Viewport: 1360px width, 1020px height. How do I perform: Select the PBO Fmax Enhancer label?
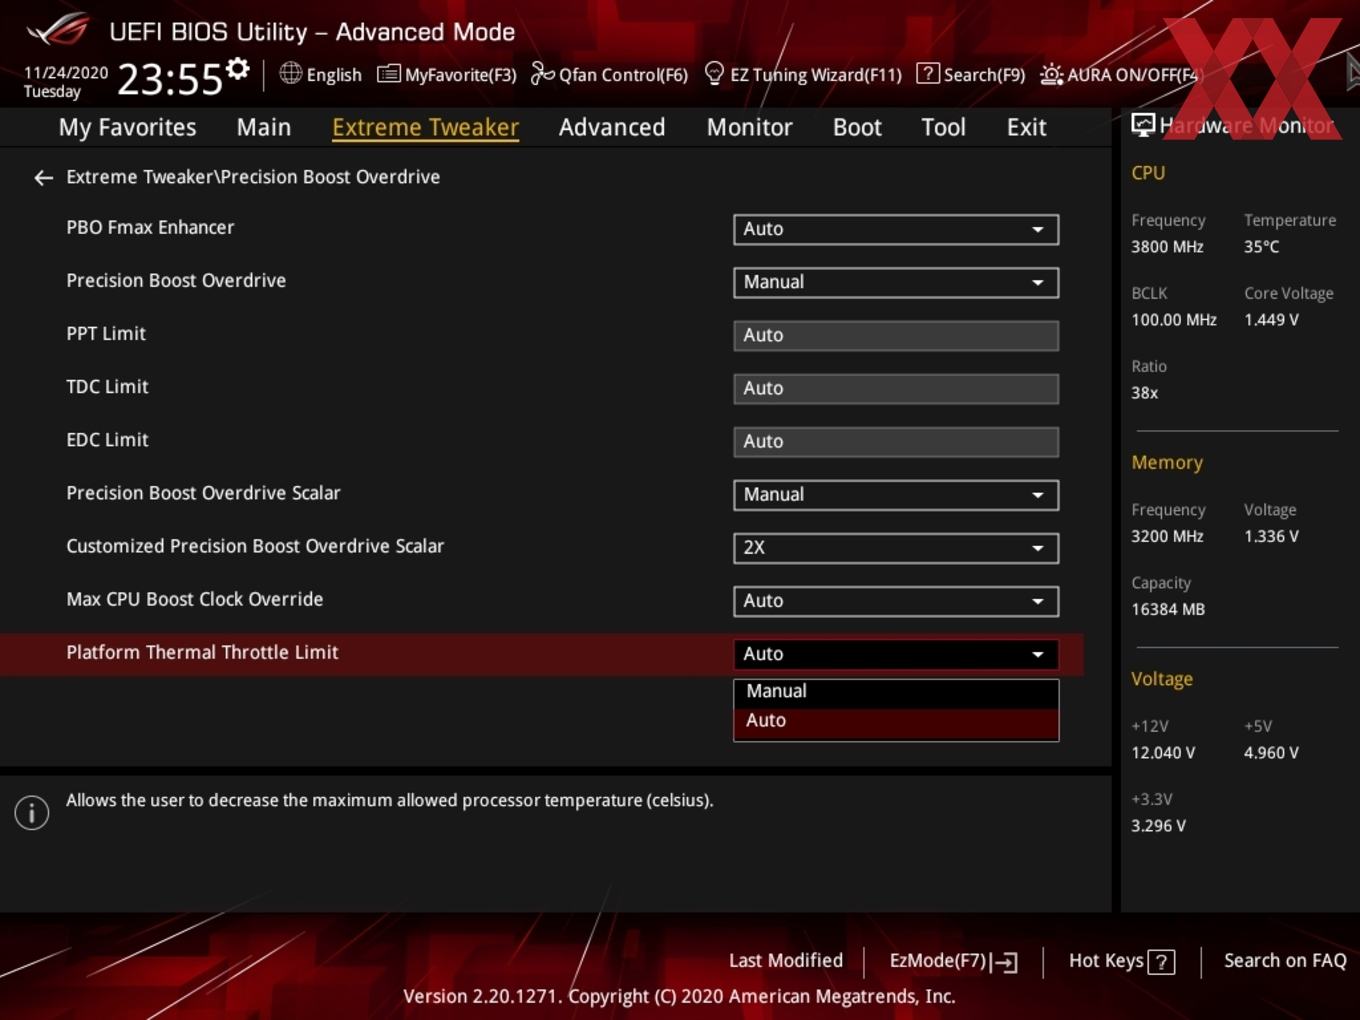coord(150,228)
